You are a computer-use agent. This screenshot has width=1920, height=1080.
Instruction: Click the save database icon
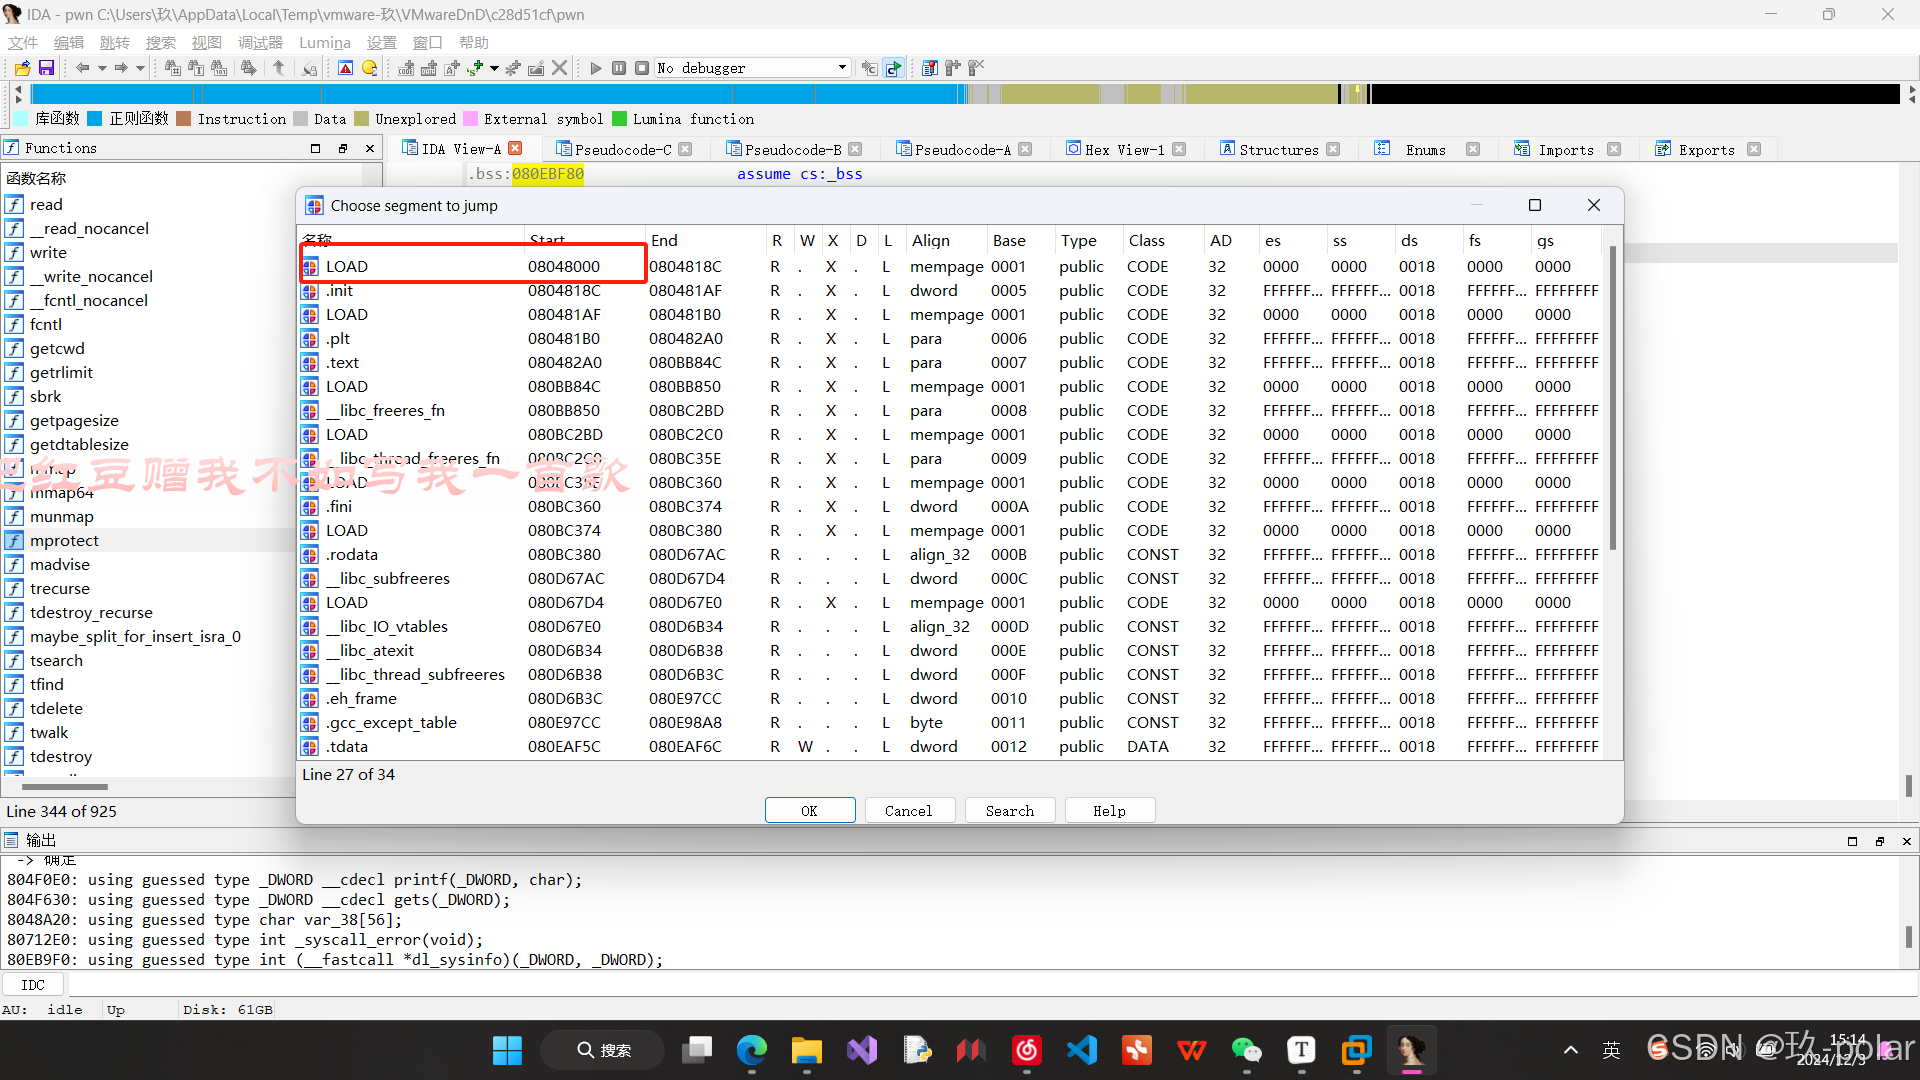pos(46,68)
